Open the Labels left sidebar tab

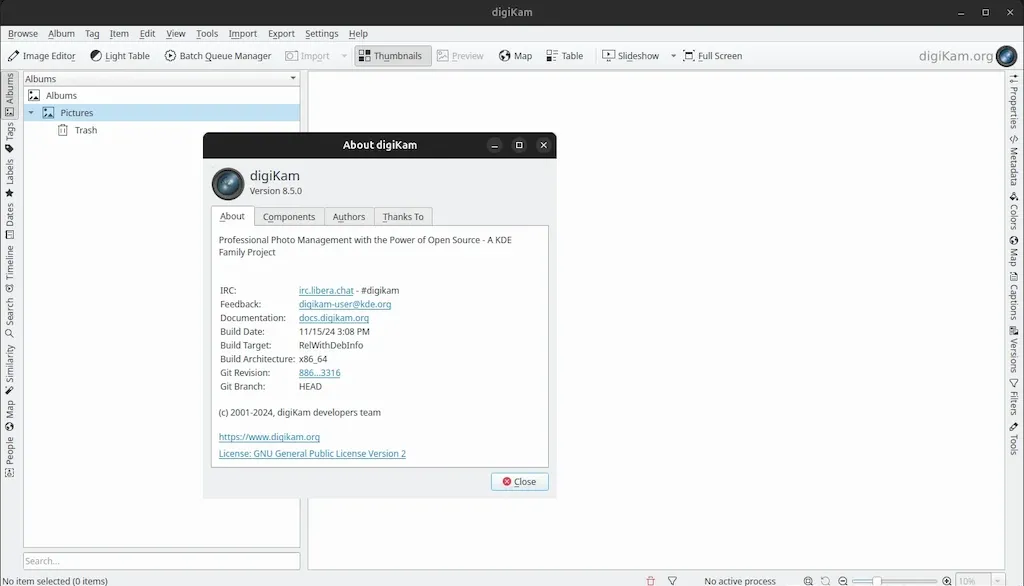(x=9, y=178)
